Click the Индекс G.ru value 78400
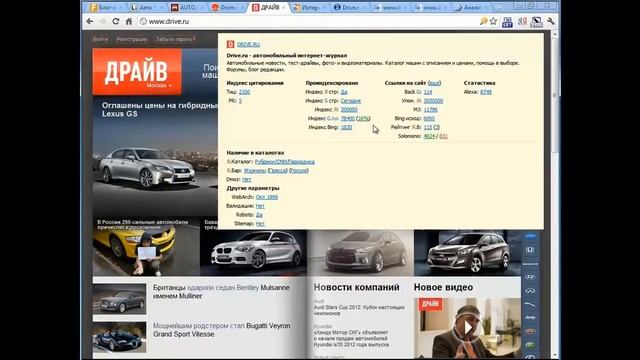640x360 pixels. coord(347,118)
